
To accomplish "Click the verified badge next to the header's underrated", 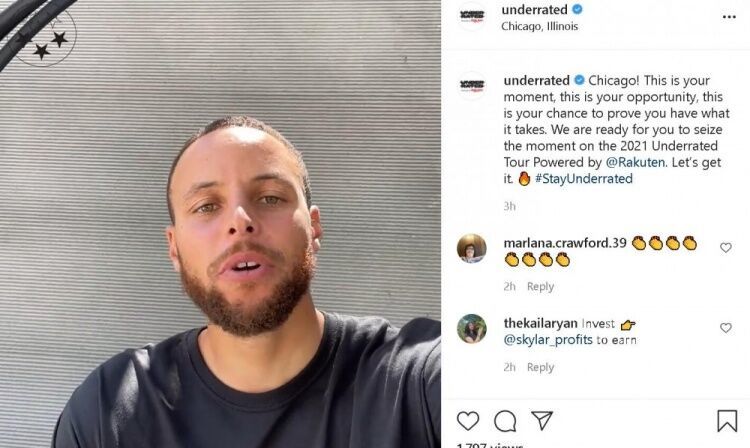I will 577,9.
